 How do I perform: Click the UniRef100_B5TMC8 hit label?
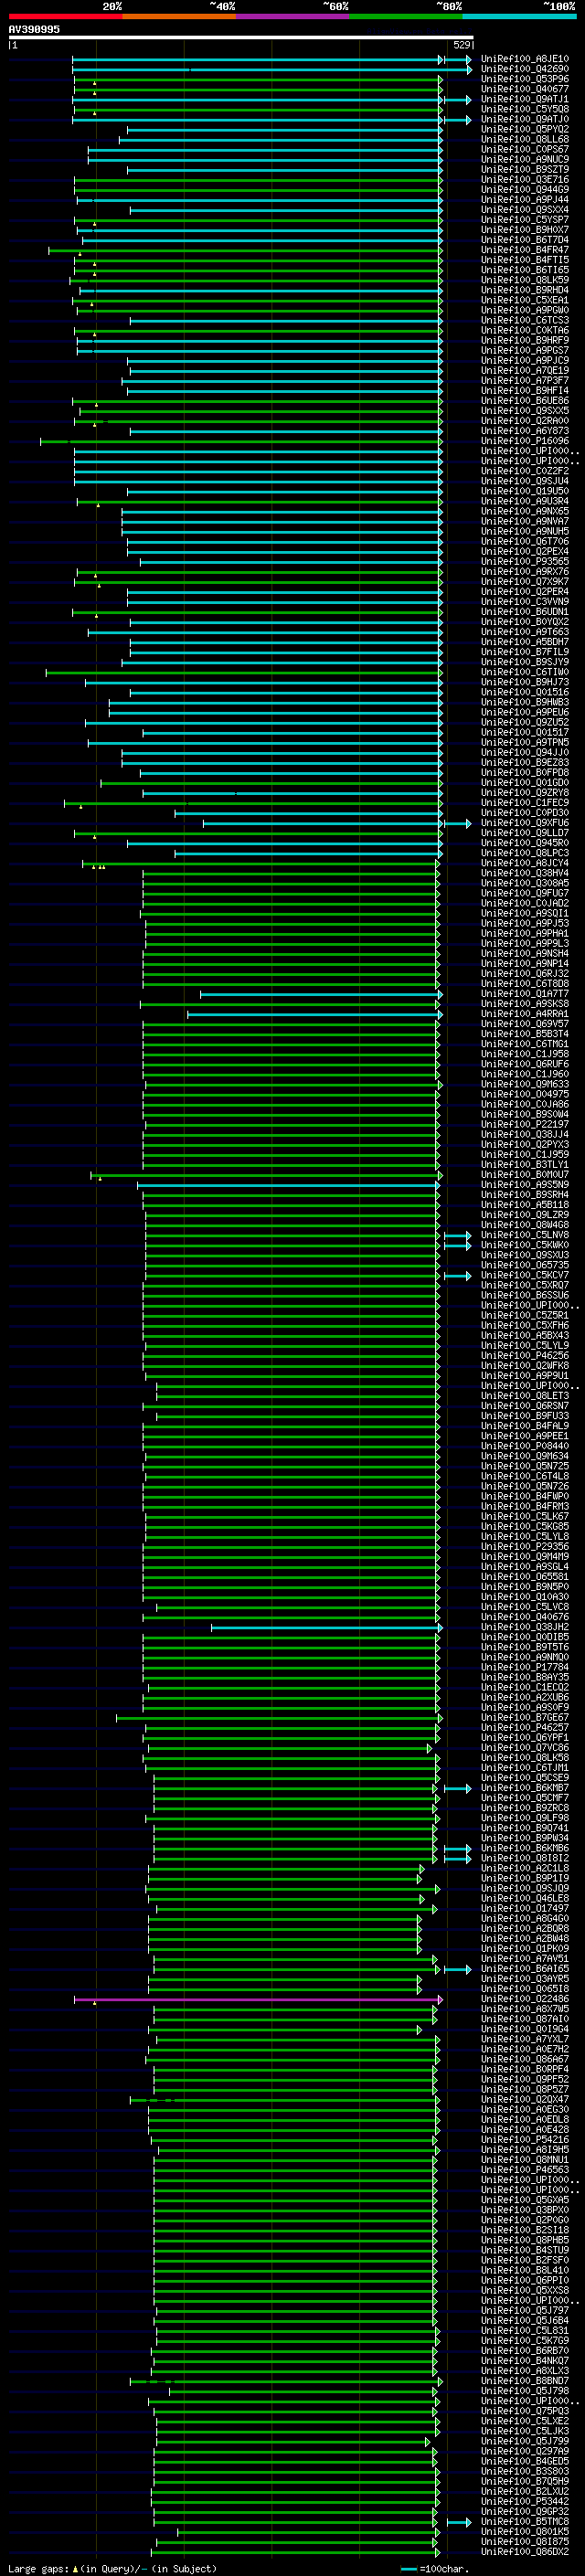pyautogui.click(x=525, y=2521)
